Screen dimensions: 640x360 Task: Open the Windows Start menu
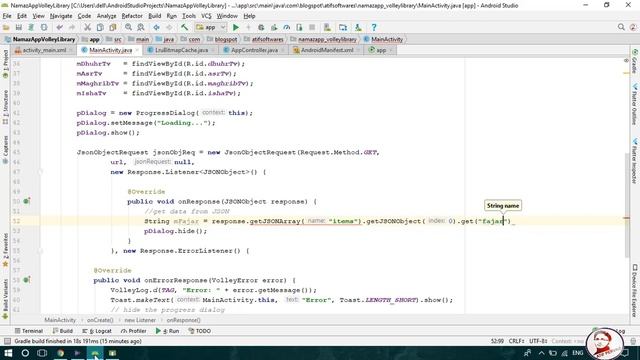click(8, 353)
